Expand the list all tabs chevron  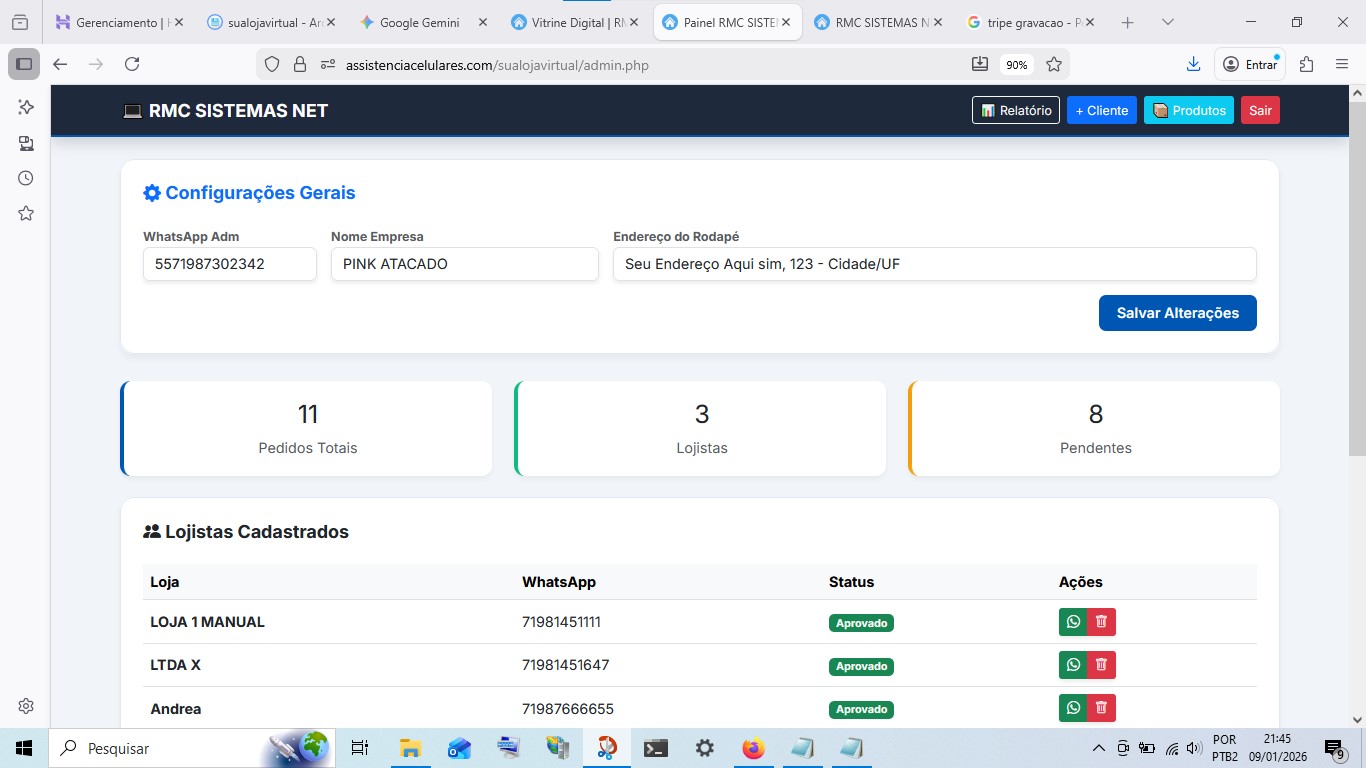click(1167, 22)
